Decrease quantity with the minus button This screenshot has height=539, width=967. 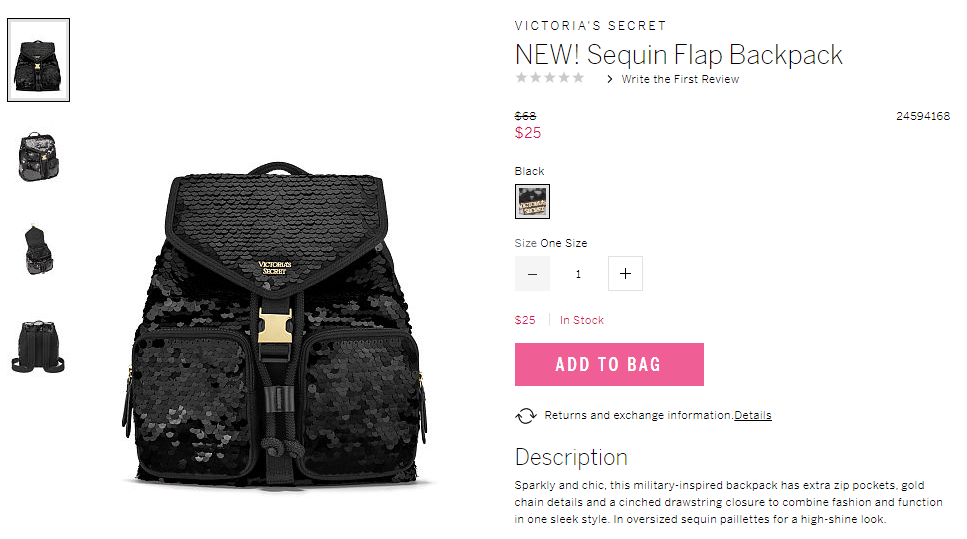pos(532,274)
